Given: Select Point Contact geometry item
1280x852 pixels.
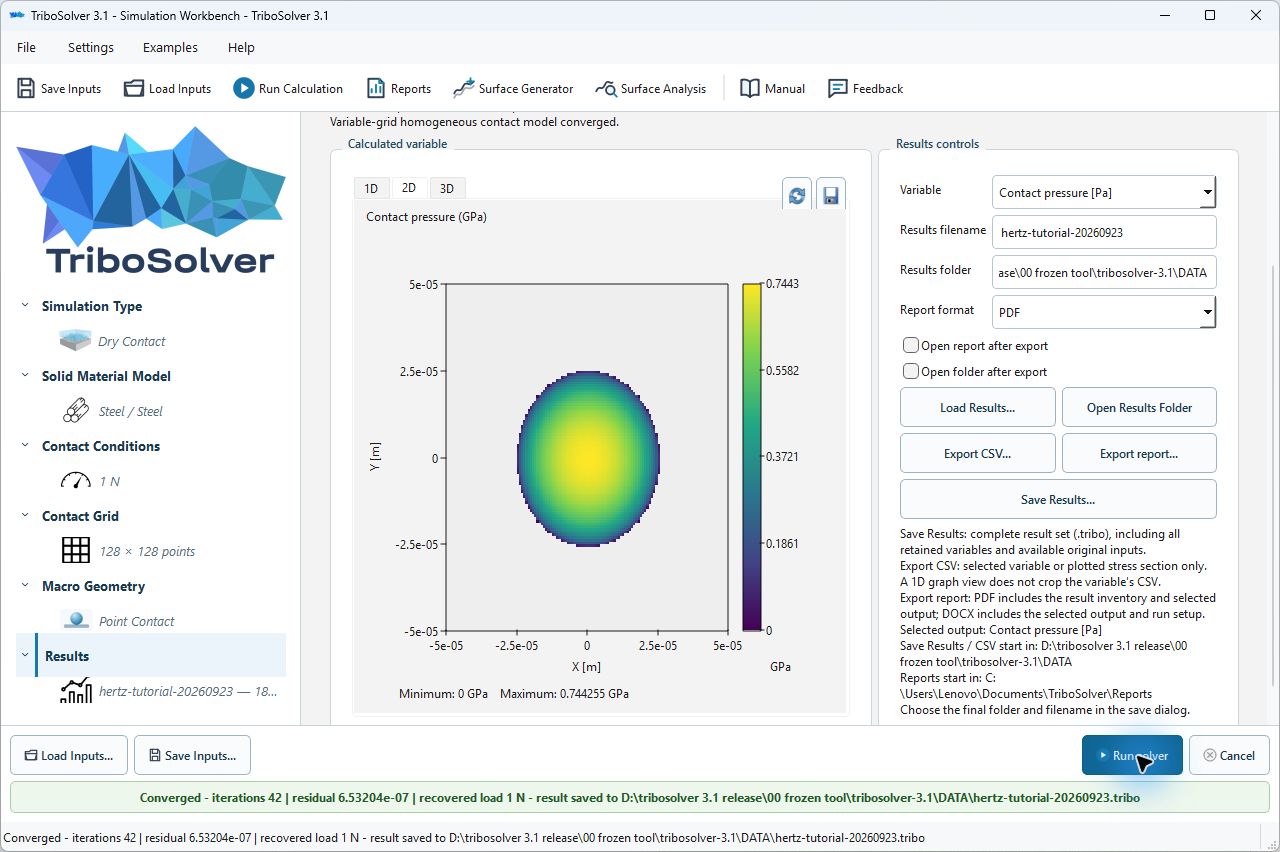Looking at the screenshot, I should (136, 621).
